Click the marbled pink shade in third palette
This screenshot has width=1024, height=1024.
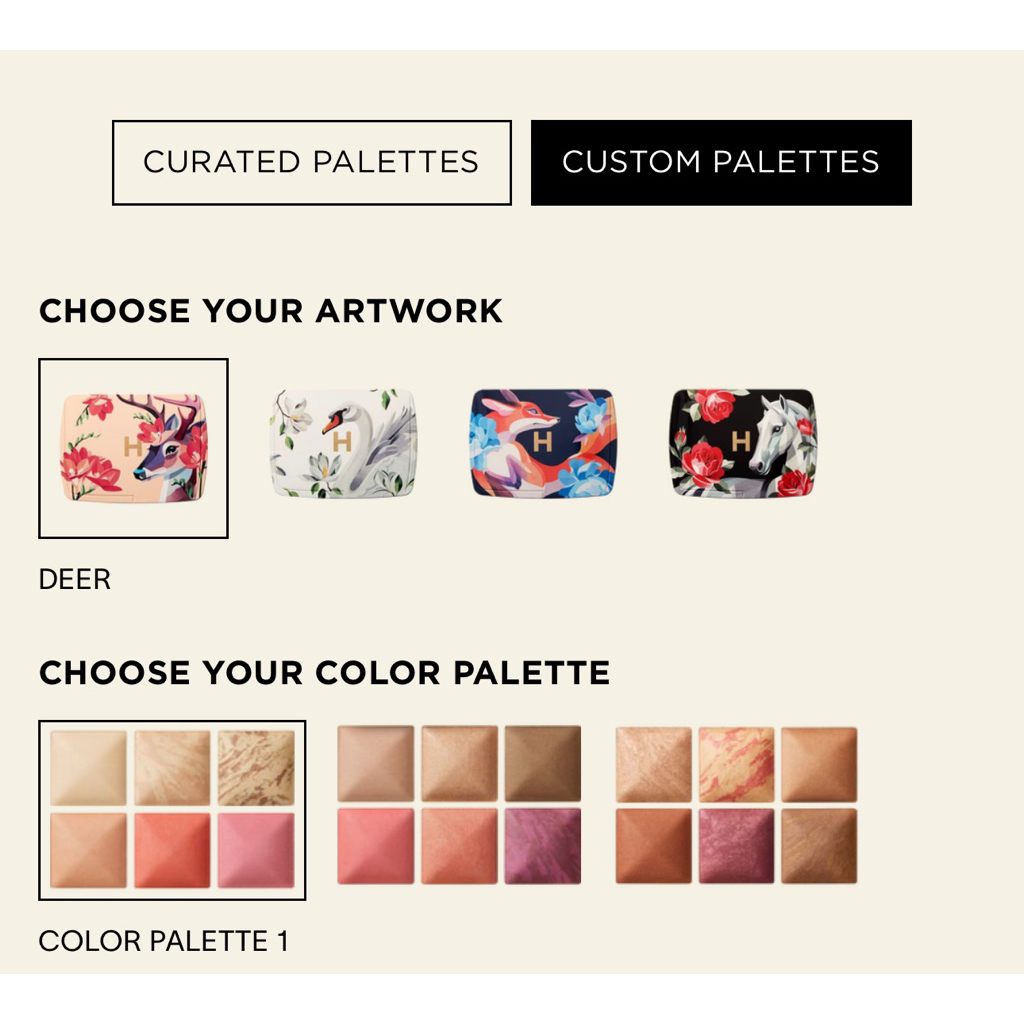point(736,765)
